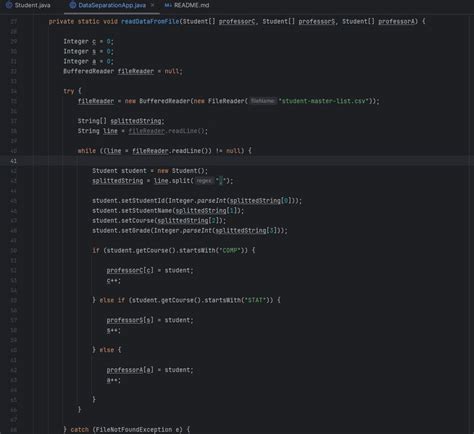Click the regex inlay hint

point(204,181)
